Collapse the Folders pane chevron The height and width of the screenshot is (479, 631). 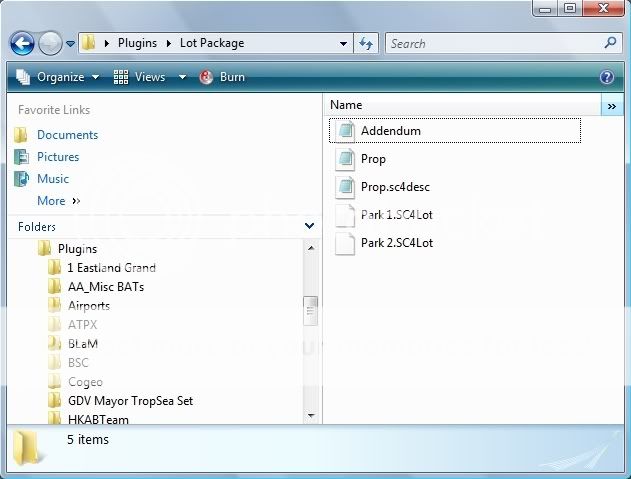pos(309,226)
